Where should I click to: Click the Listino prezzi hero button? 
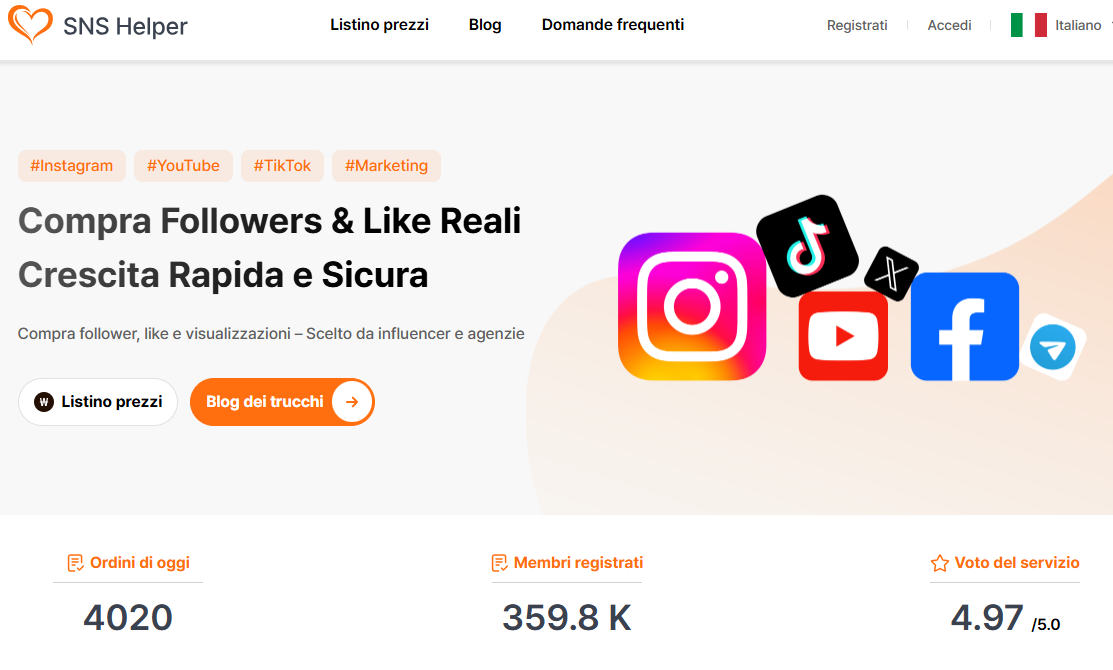[98, 402]
